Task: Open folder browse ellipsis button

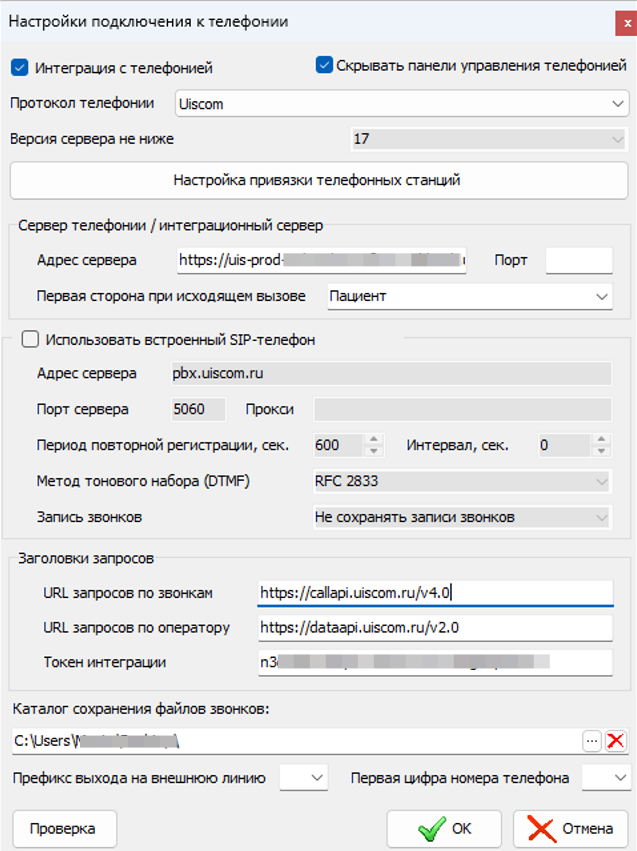Action: (x=592, y=740)
